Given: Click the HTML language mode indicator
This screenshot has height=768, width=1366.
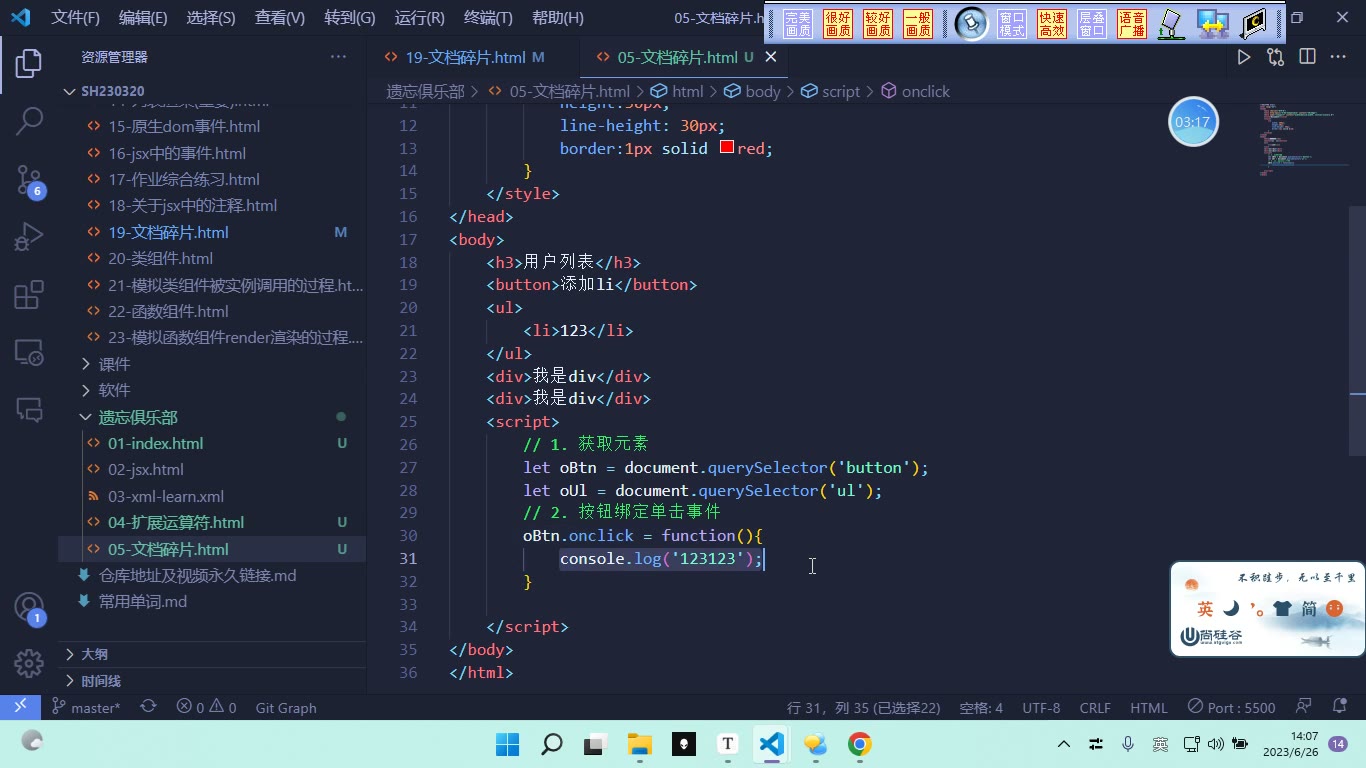Looking at the screenshot, I should click(x=1148, y=707).
